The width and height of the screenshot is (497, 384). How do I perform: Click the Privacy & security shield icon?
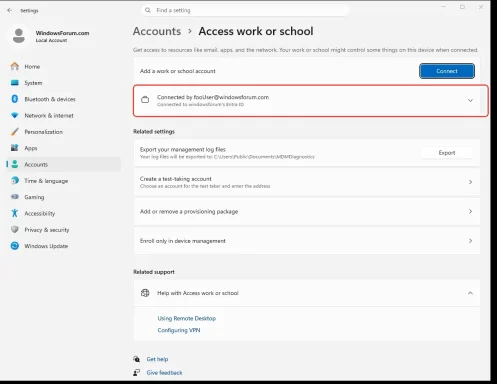pos(15,229)
